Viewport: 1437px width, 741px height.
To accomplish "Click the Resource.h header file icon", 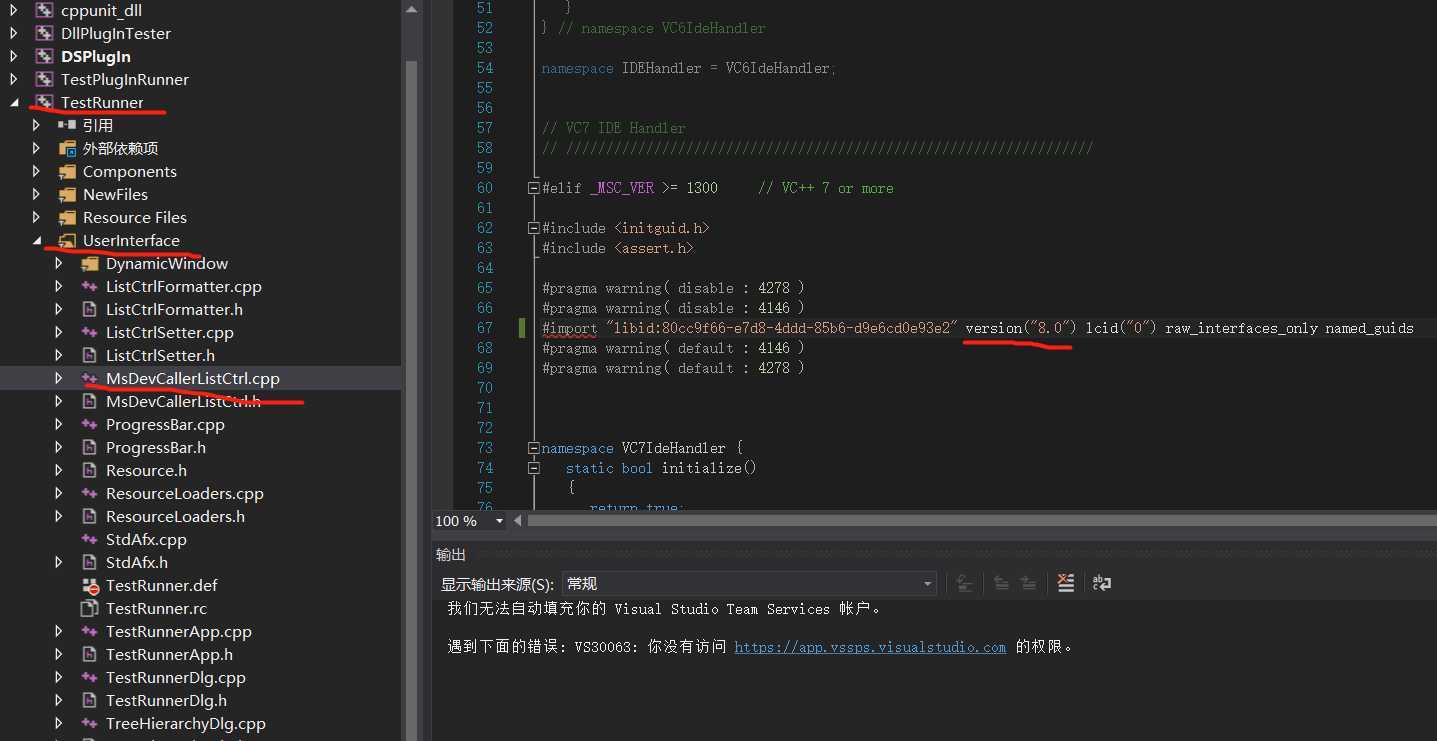I will tap(90, 470).
